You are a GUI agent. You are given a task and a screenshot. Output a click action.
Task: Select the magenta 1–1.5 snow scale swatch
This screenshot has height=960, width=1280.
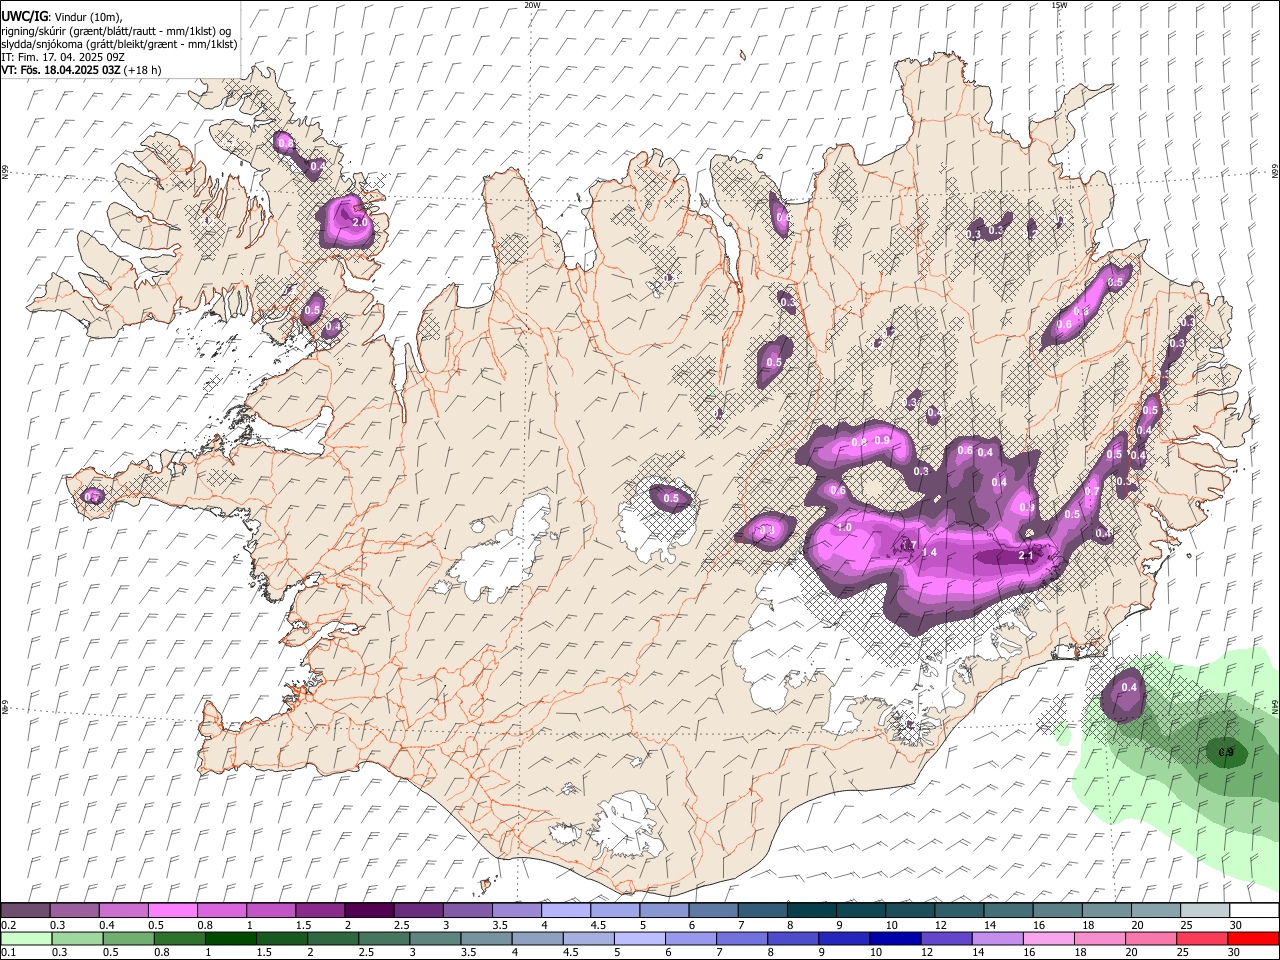271,910
